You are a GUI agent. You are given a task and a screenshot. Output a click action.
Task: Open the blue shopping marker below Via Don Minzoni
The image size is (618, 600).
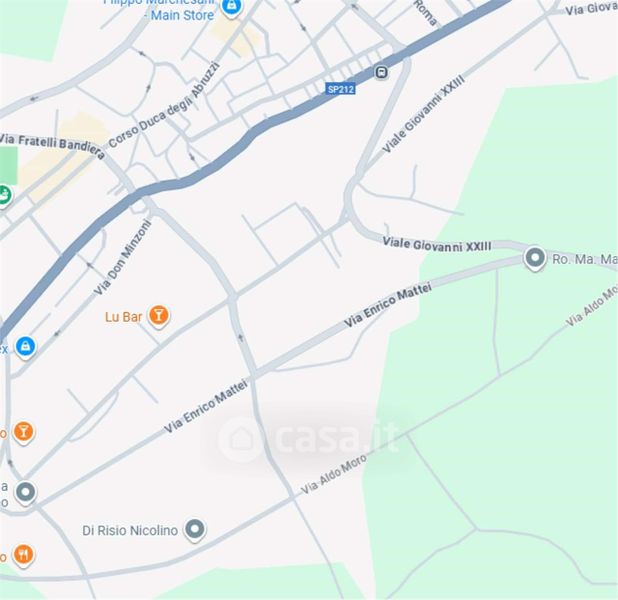click(25, 347)
